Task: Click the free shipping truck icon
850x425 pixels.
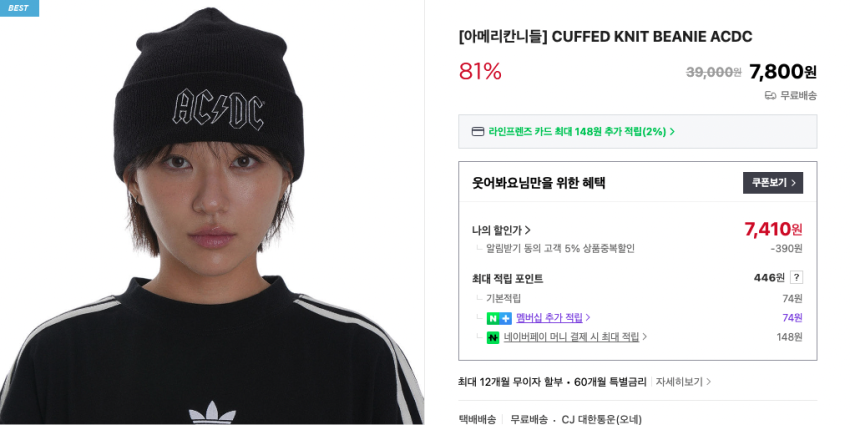Action: pos(770,96)
